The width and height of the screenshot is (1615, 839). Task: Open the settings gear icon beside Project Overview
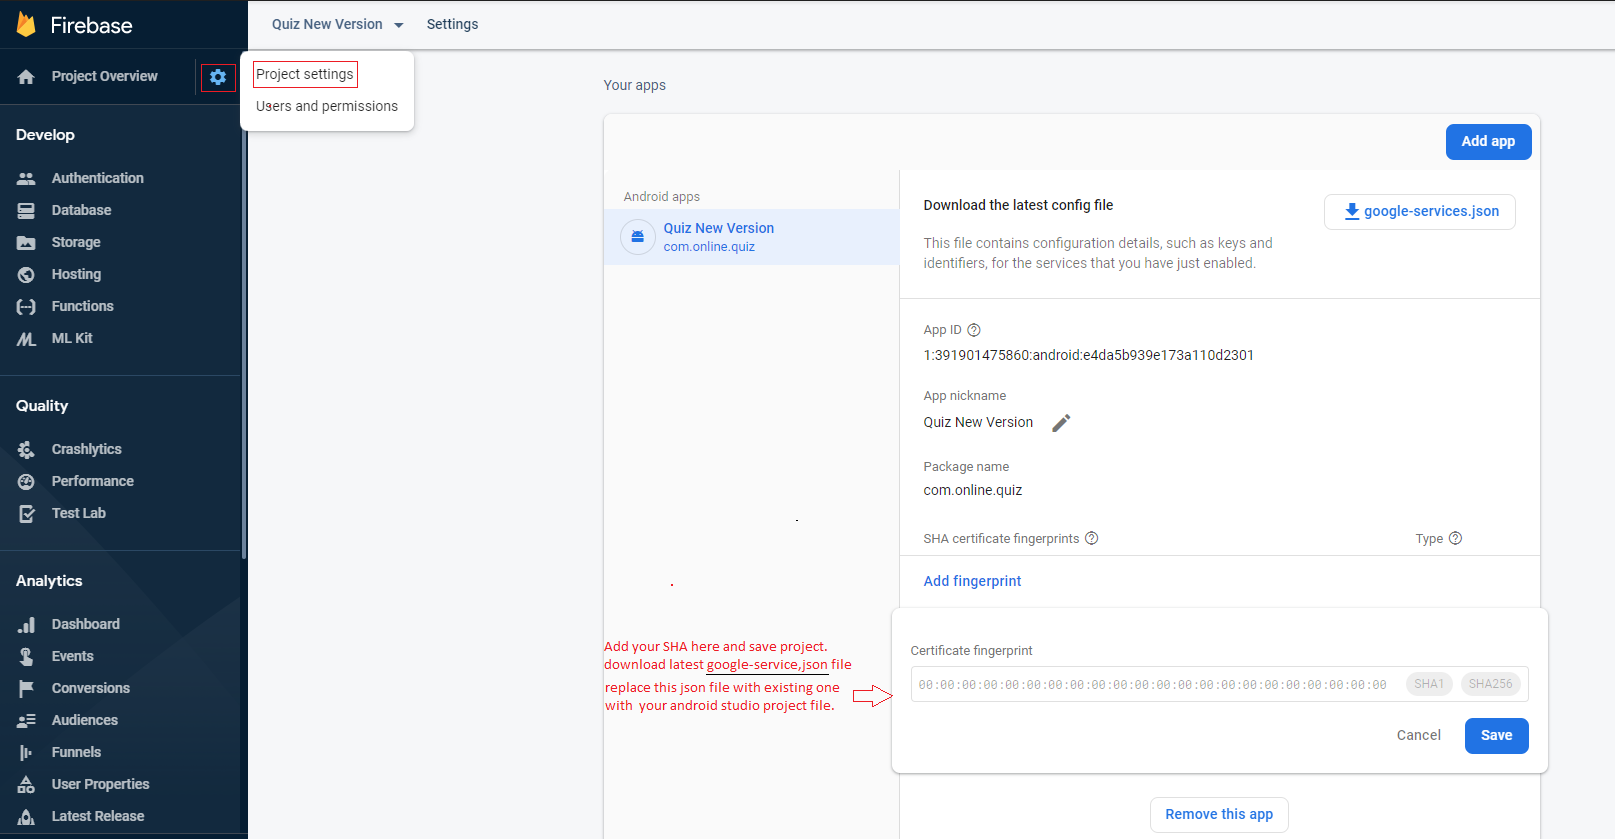218,77
